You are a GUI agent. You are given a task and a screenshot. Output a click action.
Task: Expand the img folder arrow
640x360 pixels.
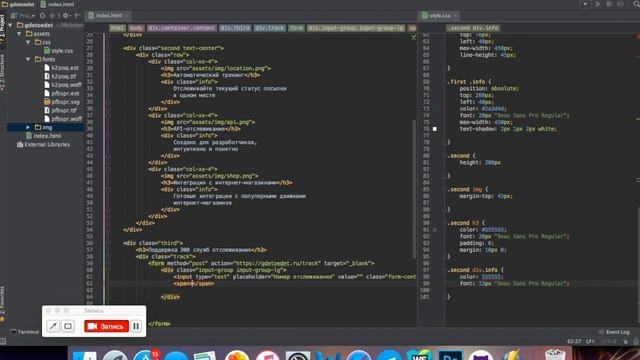pyautogui.click(x=28, y=127)
